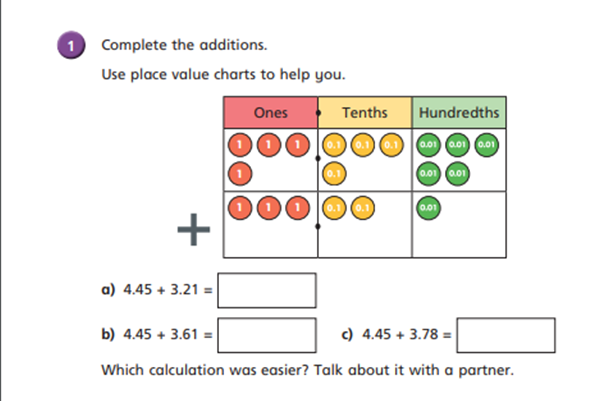This screenshot has width=590, height=401.
Task: Click the 'Which calculation was easier?' text
Action: (x=205, y=370)
